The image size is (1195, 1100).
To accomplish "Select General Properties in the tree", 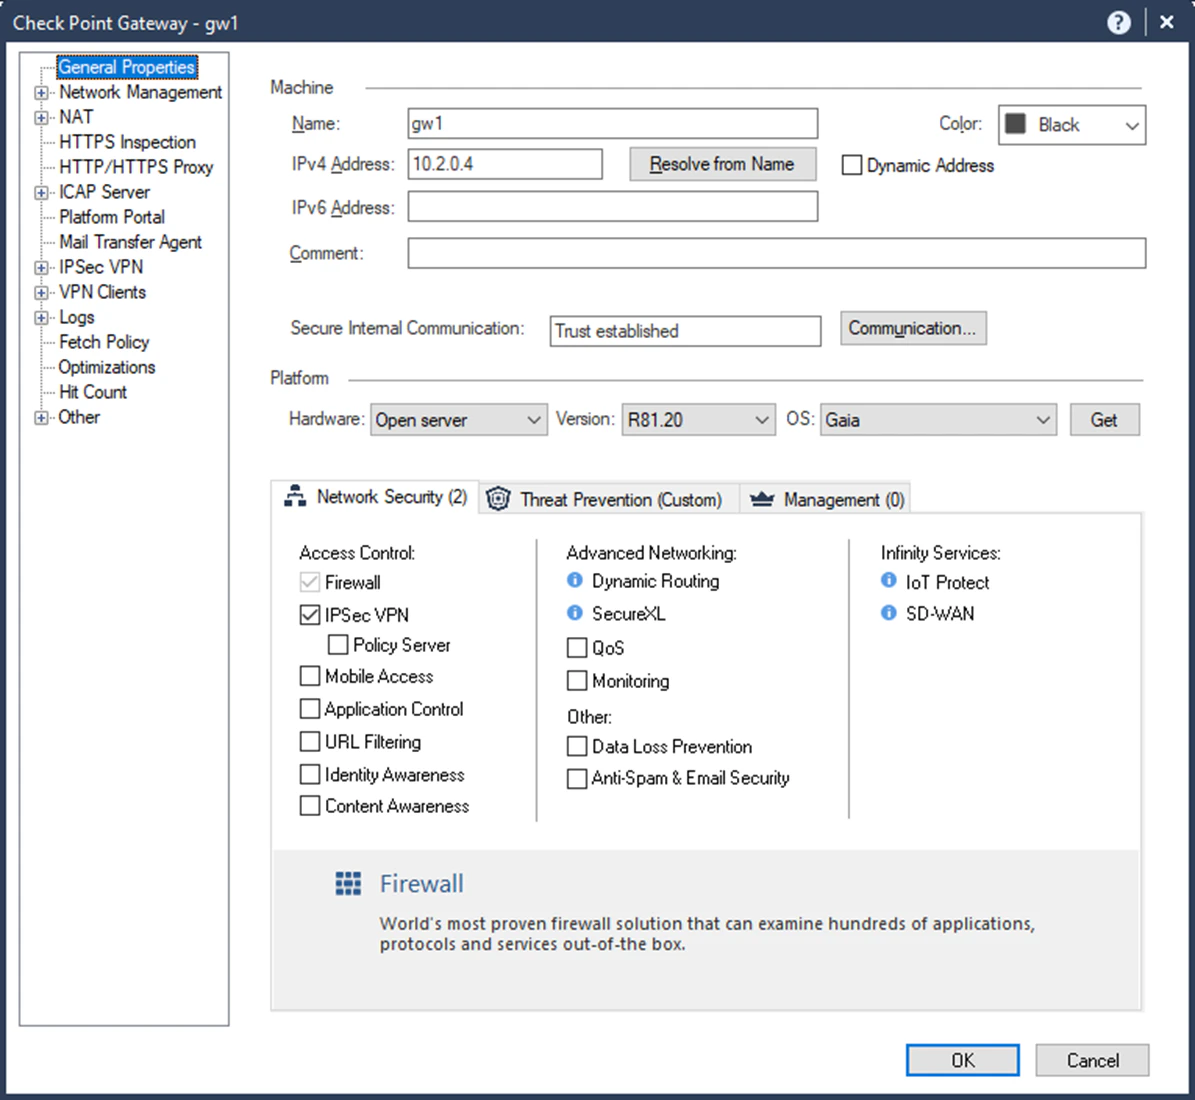I will pyautogui.click(x=127, y=67).
